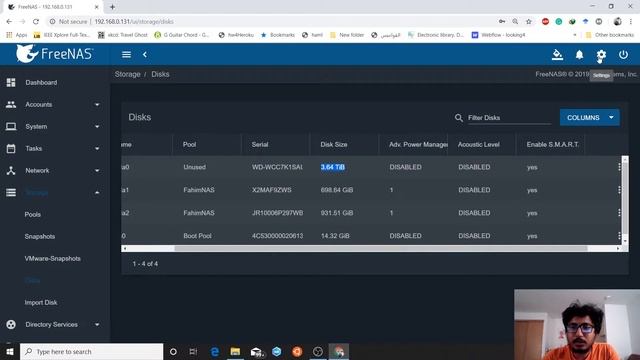The width and height of the screenshot is (640, 360).
Task: Open new browser tab
Action: (112, 7)
